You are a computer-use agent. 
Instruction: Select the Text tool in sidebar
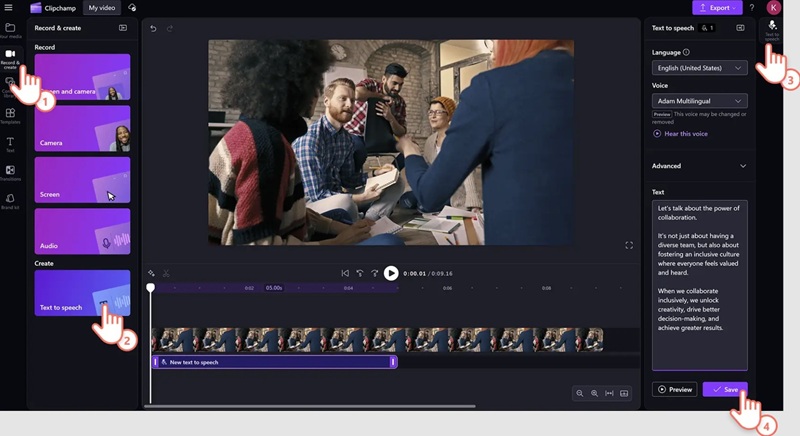[x=10, y=145]
